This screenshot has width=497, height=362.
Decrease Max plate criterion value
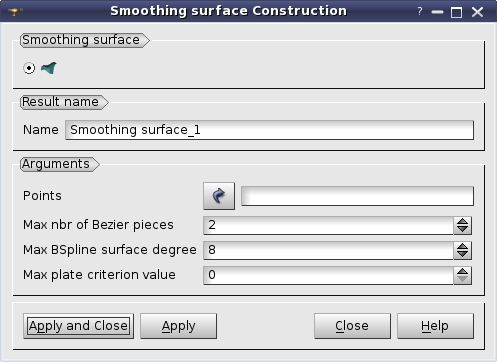point(462,280)
